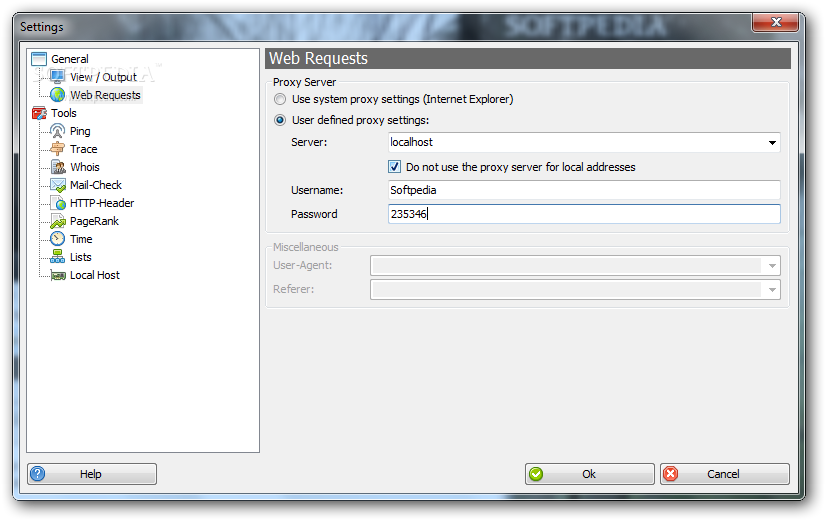Click the Help question mark icon
The height and width of the screenshot is (521, 826).
point(38,474)
